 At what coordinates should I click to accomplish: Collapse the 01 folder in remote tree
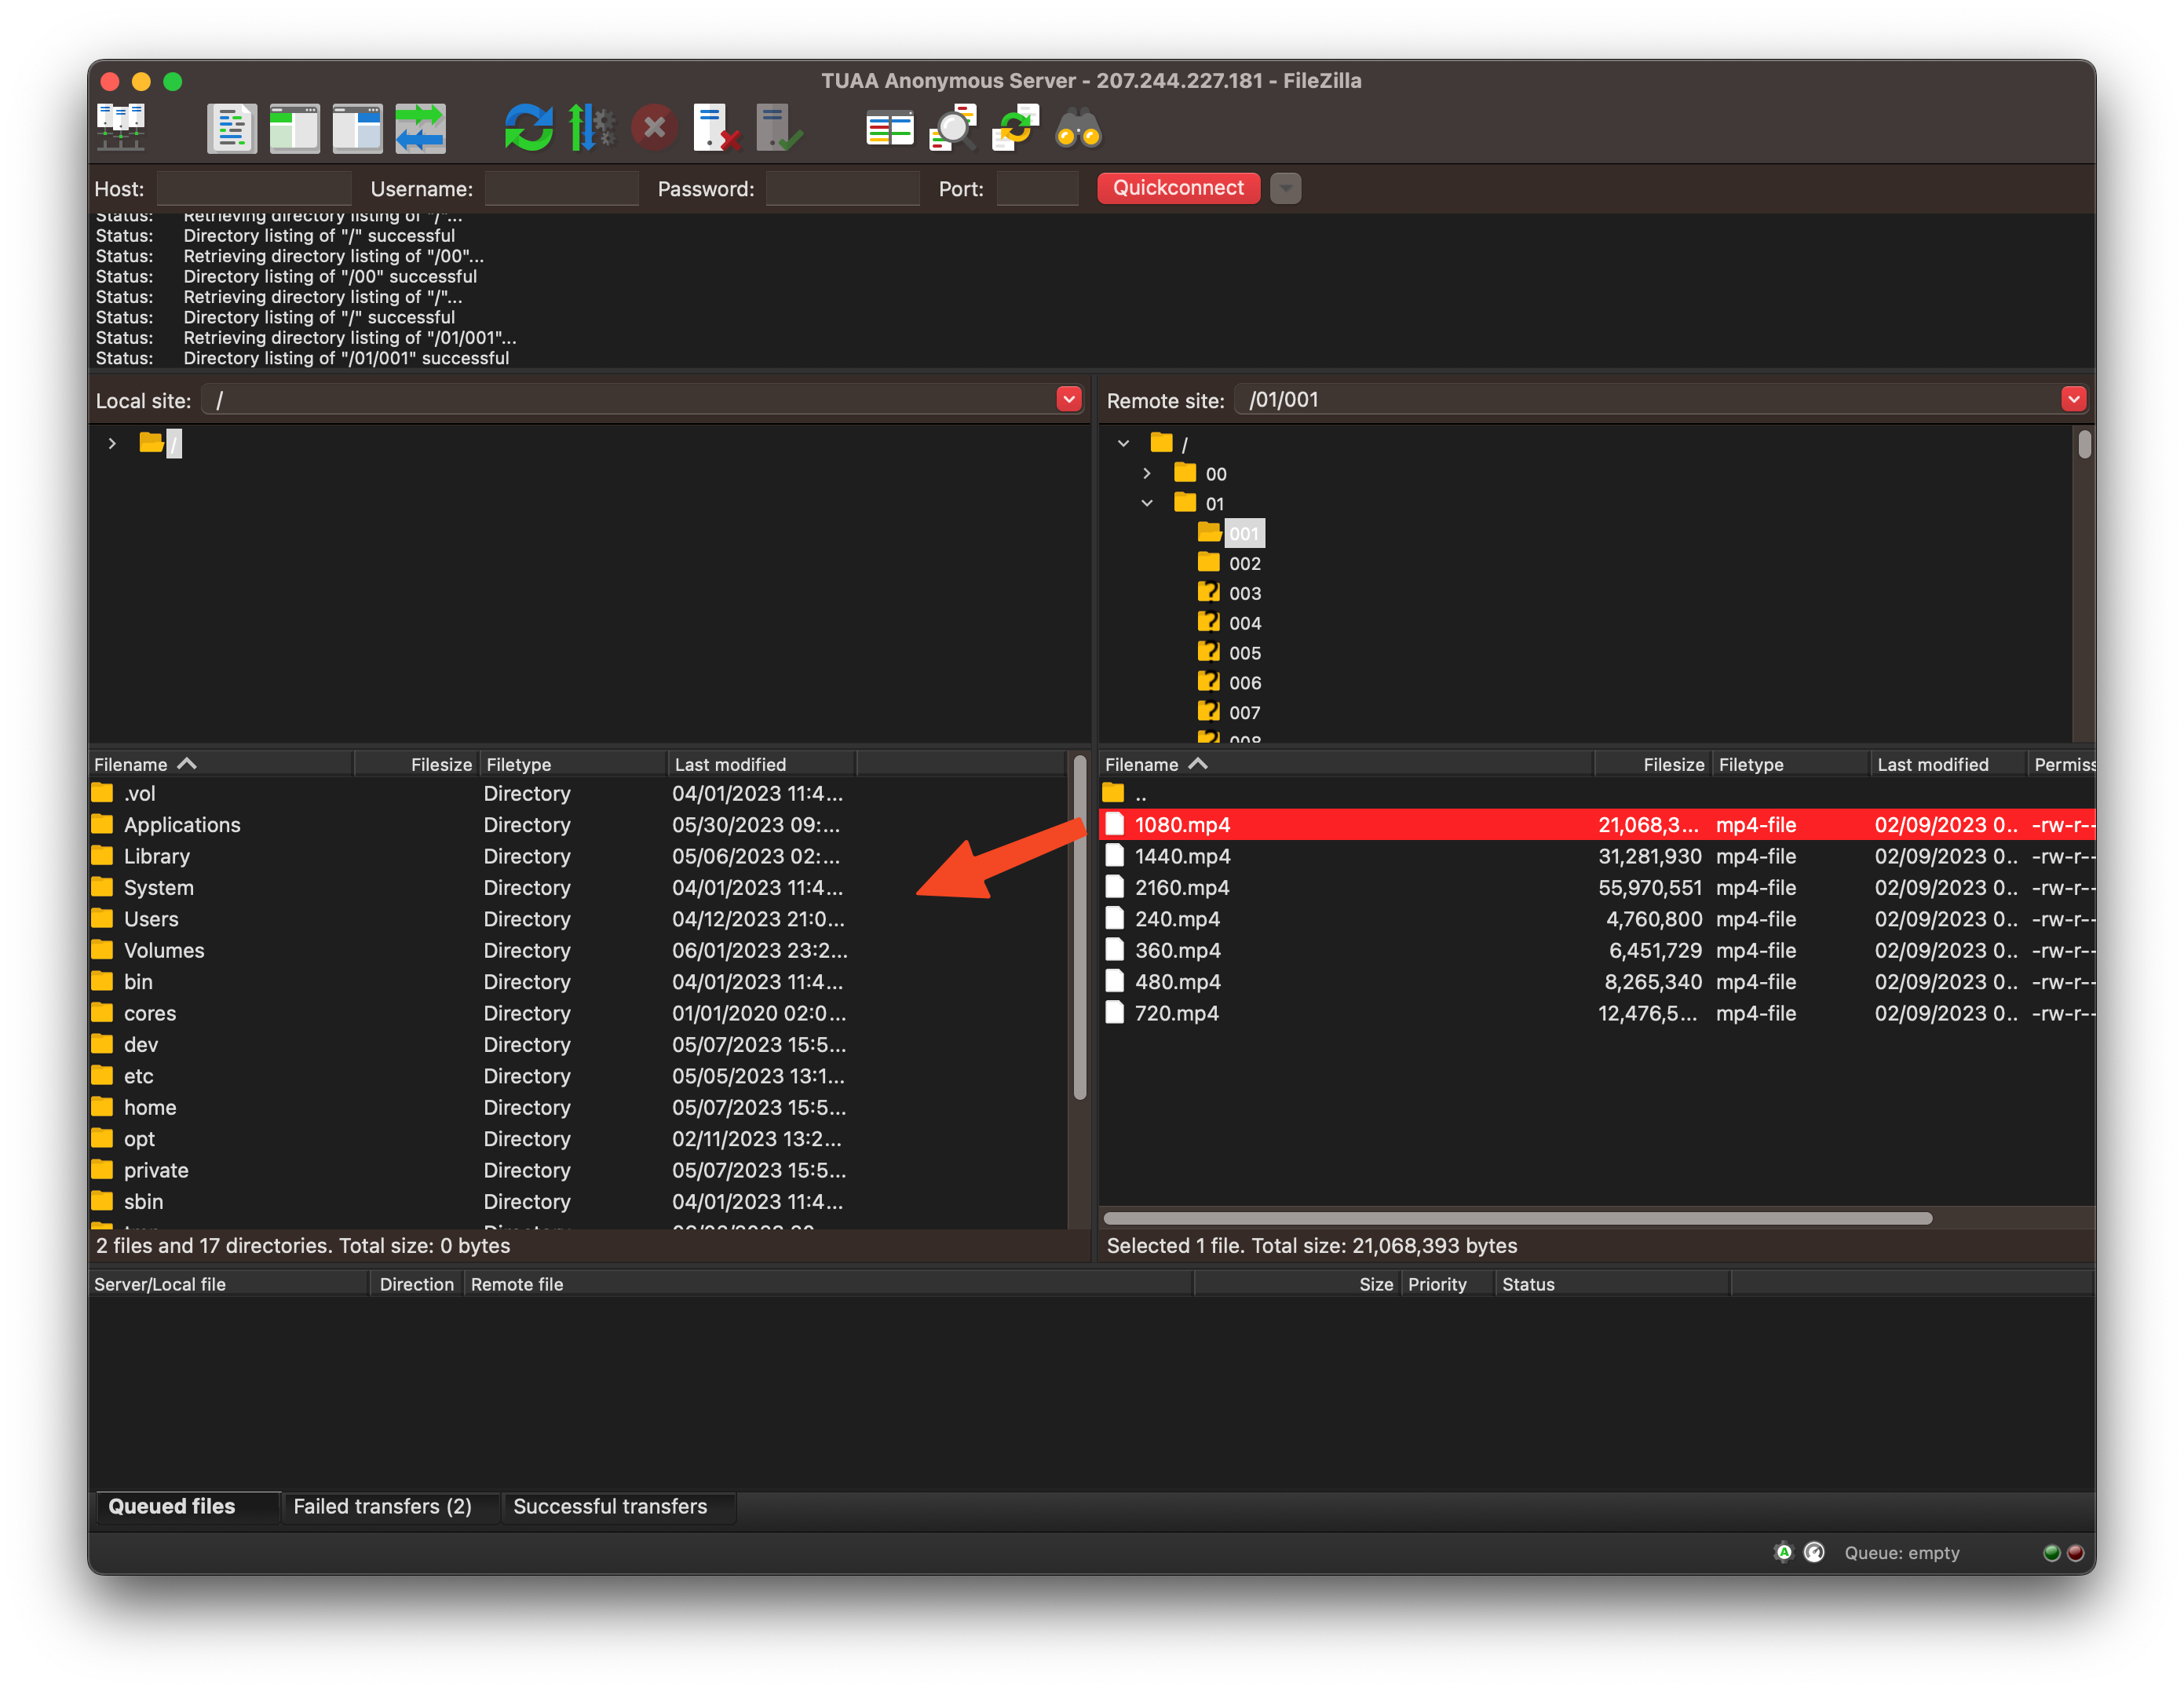[x=1147, y=503]
